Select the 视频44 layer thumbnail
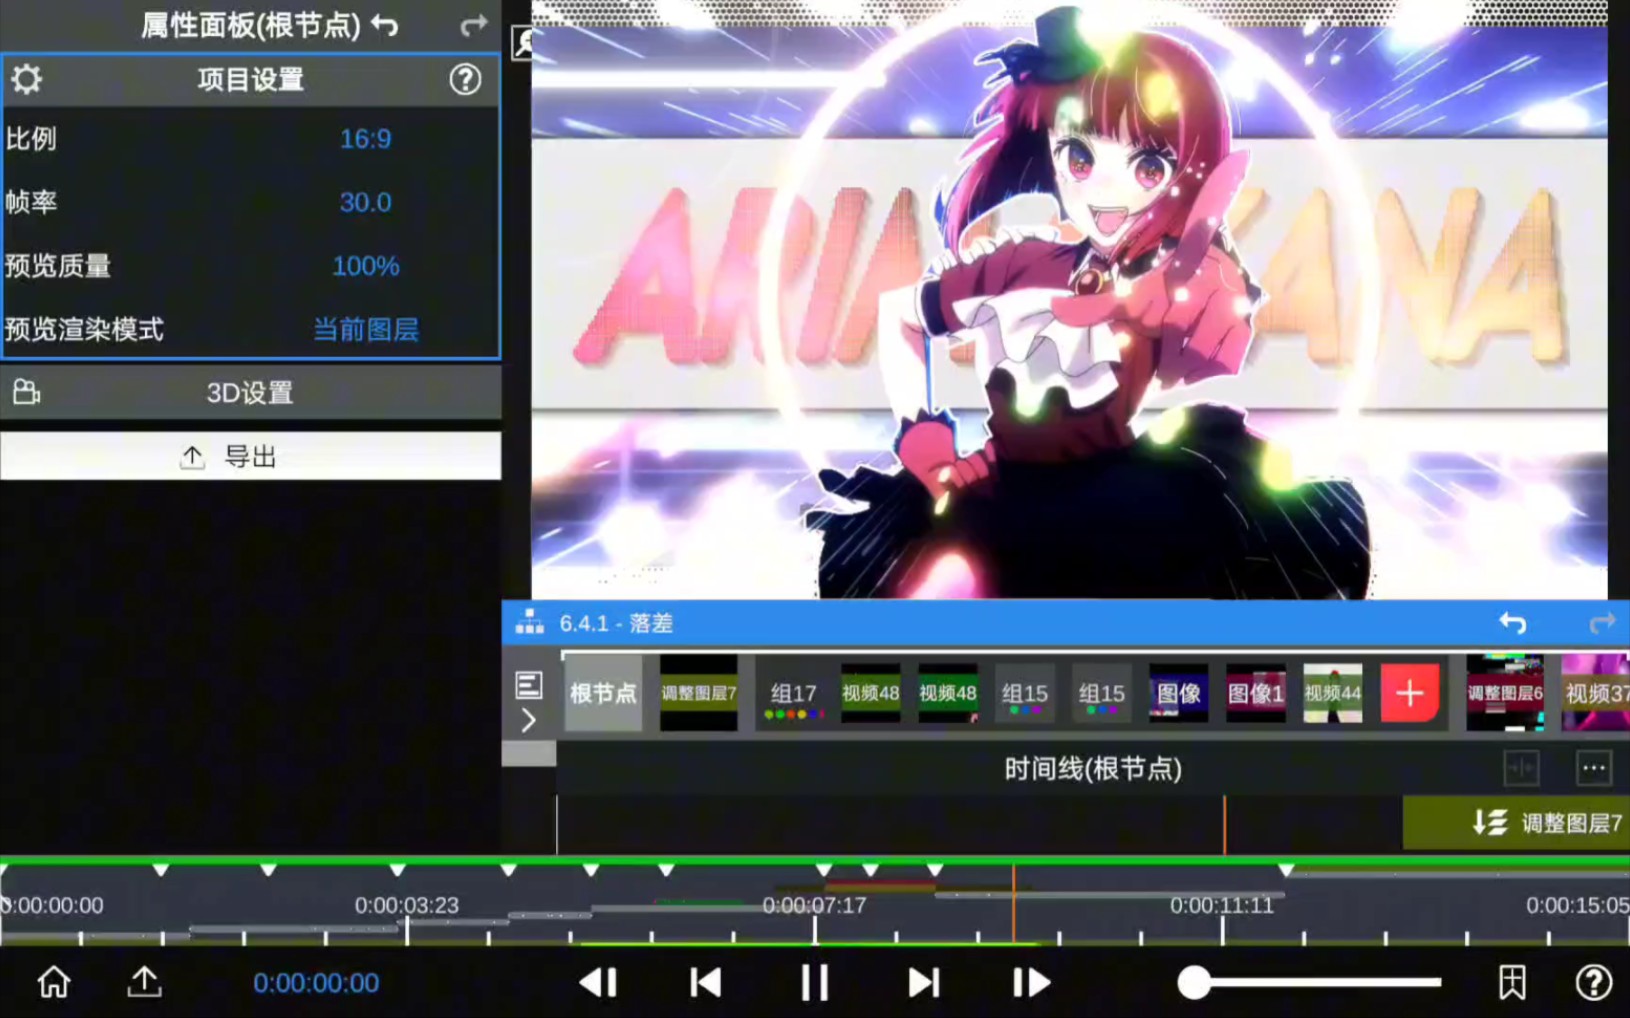This screenshot has height=1018, width=1630. pos(1333,693)
